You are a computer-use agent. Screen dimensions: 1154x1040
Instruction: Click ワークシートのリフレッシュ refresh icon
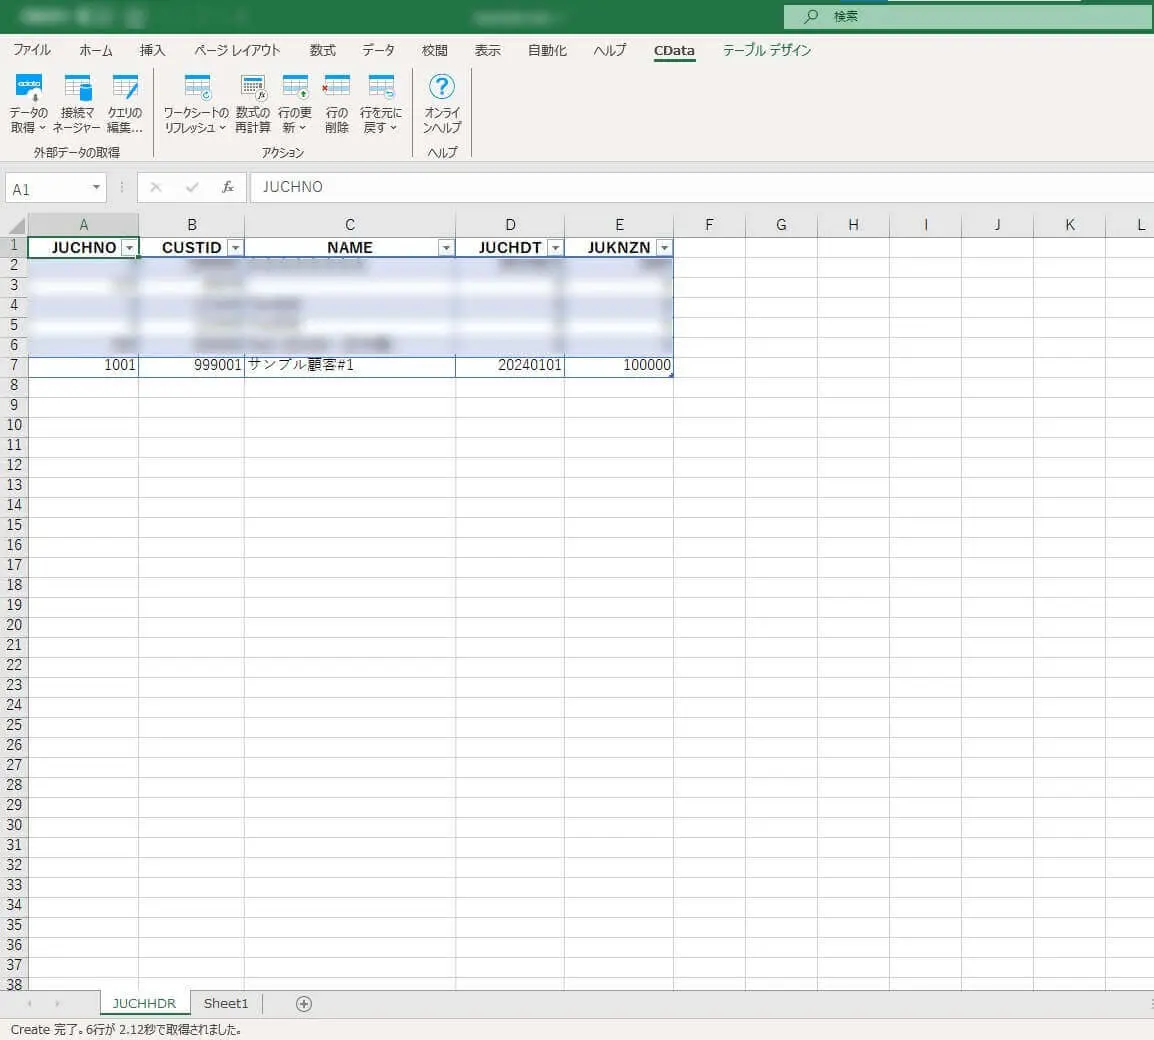coord(196,103)
